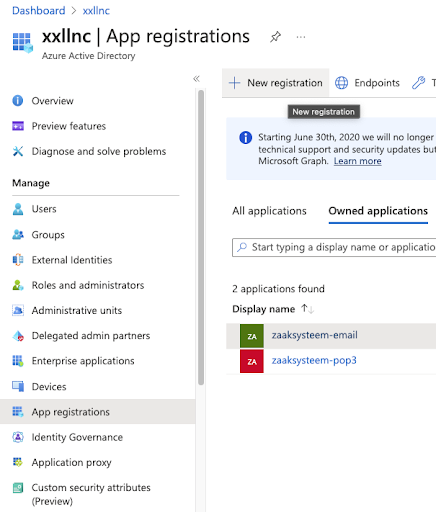
Task: Select App registrations in the sidebar
Action: coord(97,412)
